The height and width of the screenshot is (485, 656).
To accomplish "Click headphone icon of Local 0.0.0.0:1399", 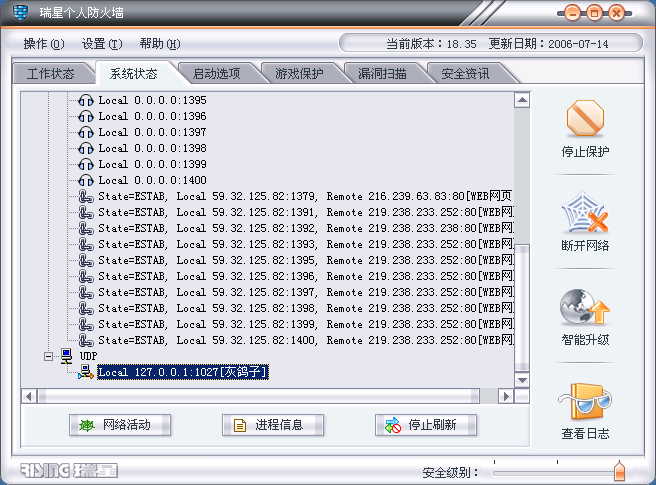I will [86, 164].
